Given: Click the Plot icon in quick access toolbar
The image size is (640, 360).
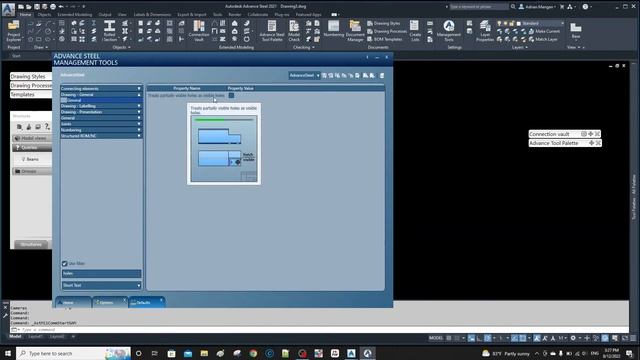Looking at the screenshot, I should click(53, 7).
